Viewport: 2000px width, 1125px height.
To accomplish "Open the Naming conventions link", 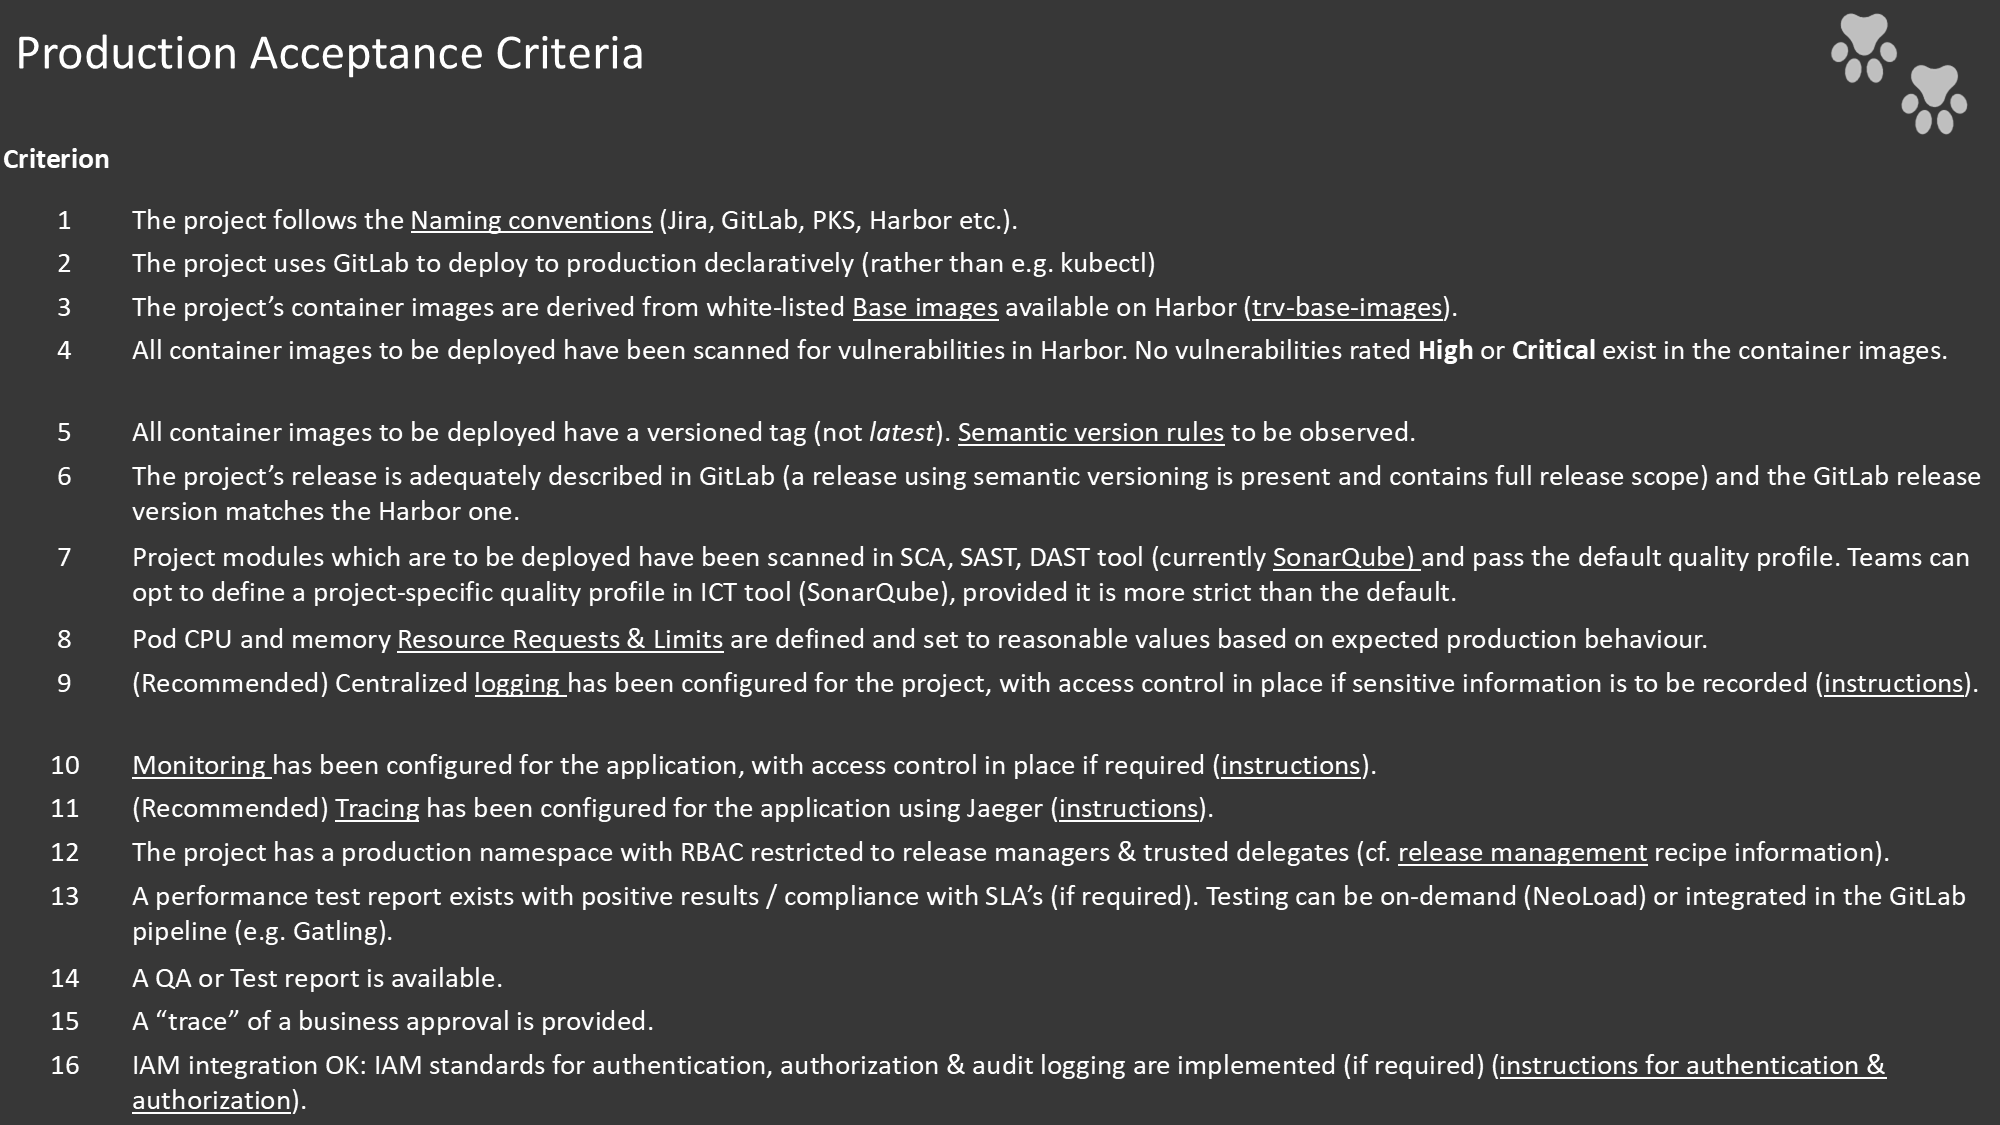I will click(531, 220).
